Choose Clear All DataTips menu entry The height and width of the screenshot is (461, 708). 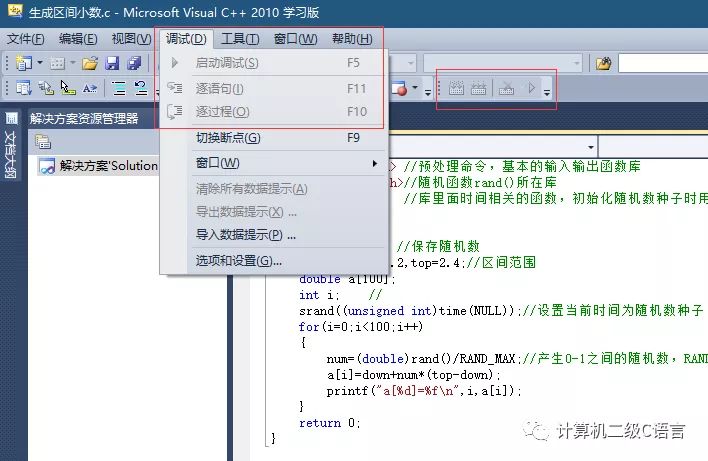(x=274, y=189)
